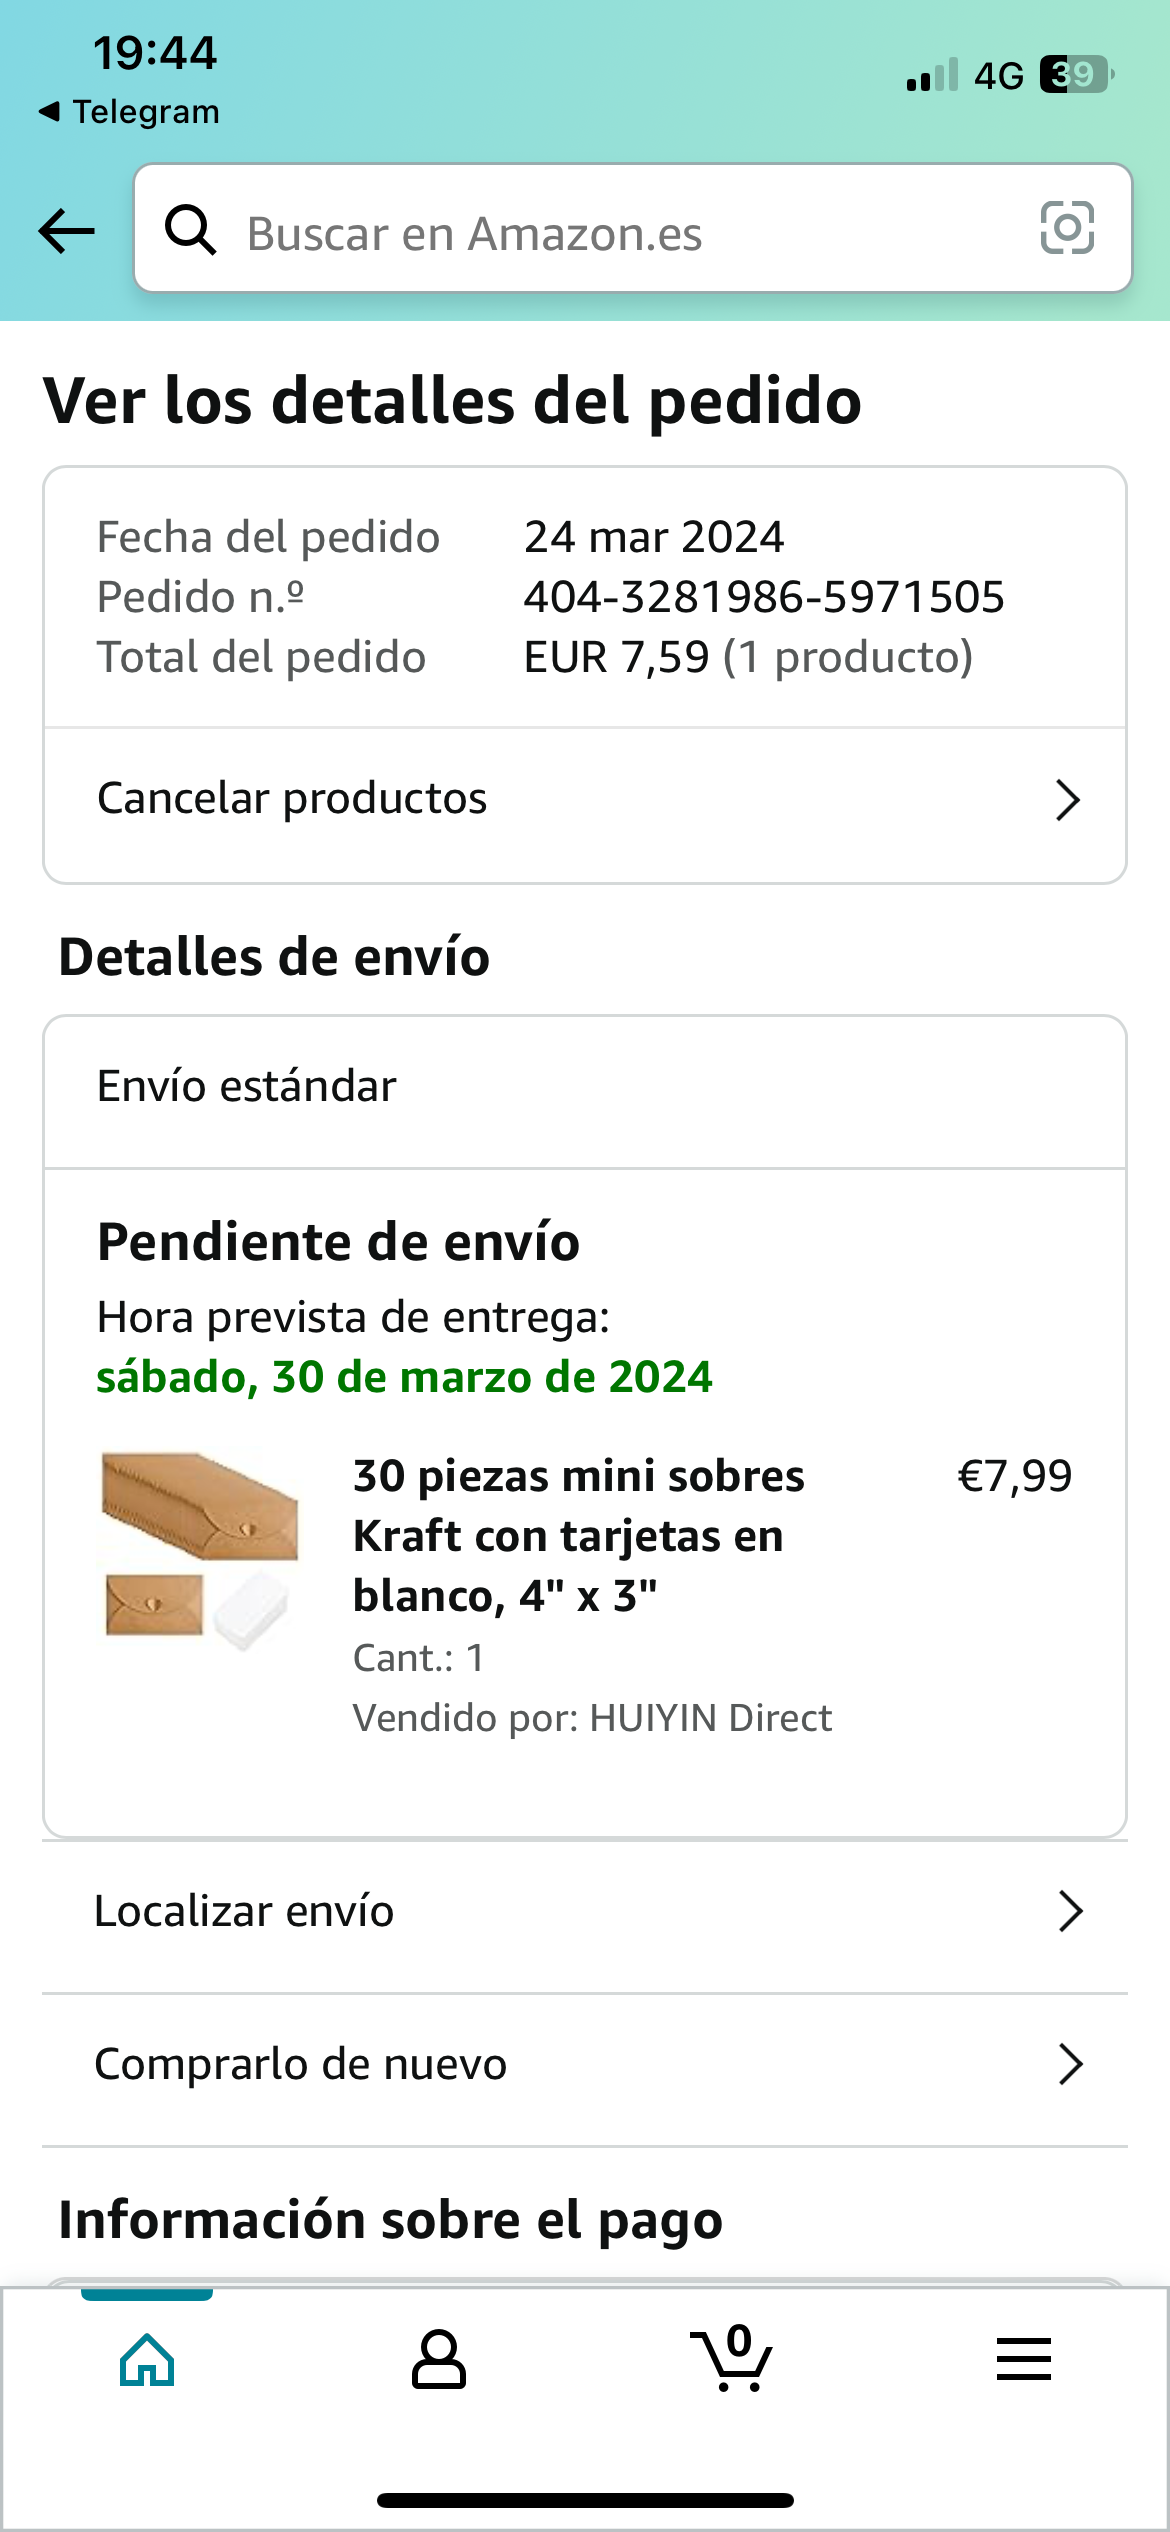Select Cancelar productos option

(585, 801)
